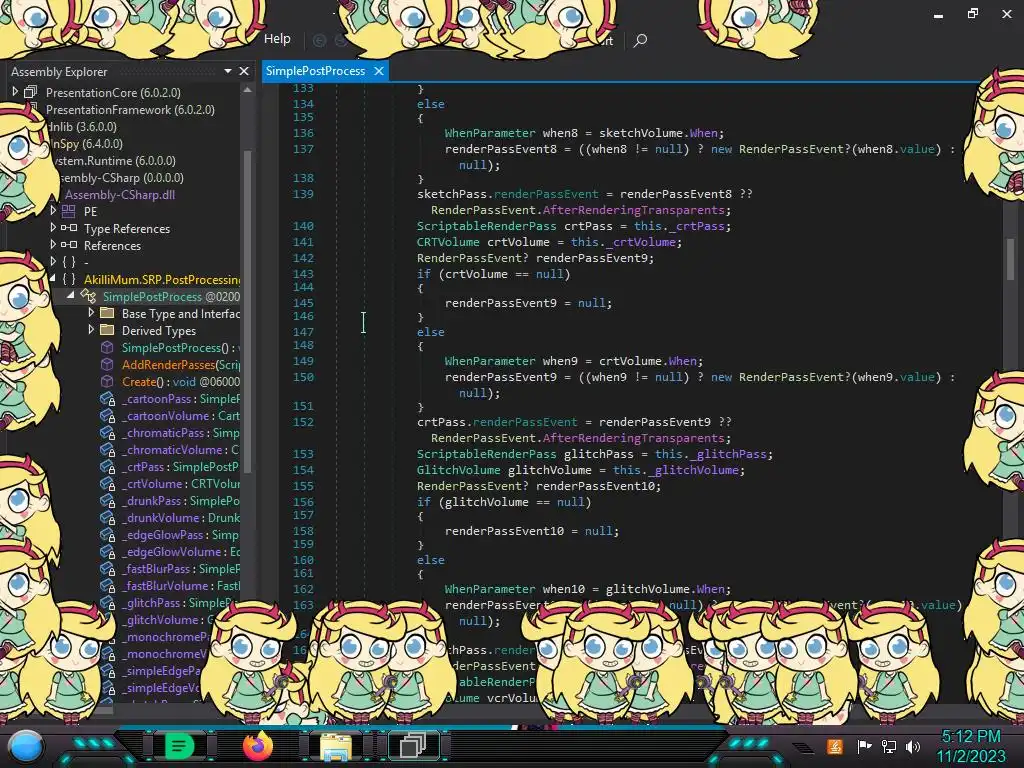Click the Derived Types folder icon
The height and width of the screenshot is (768, 1024).
[x=107, y=330]
